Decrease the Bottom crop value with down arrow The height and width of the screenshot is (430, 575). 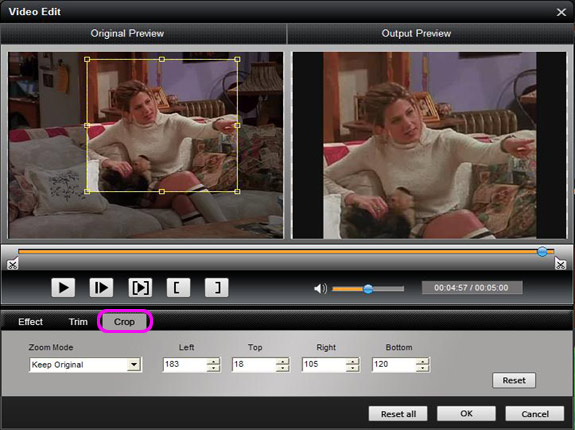(x=422, y=368)
